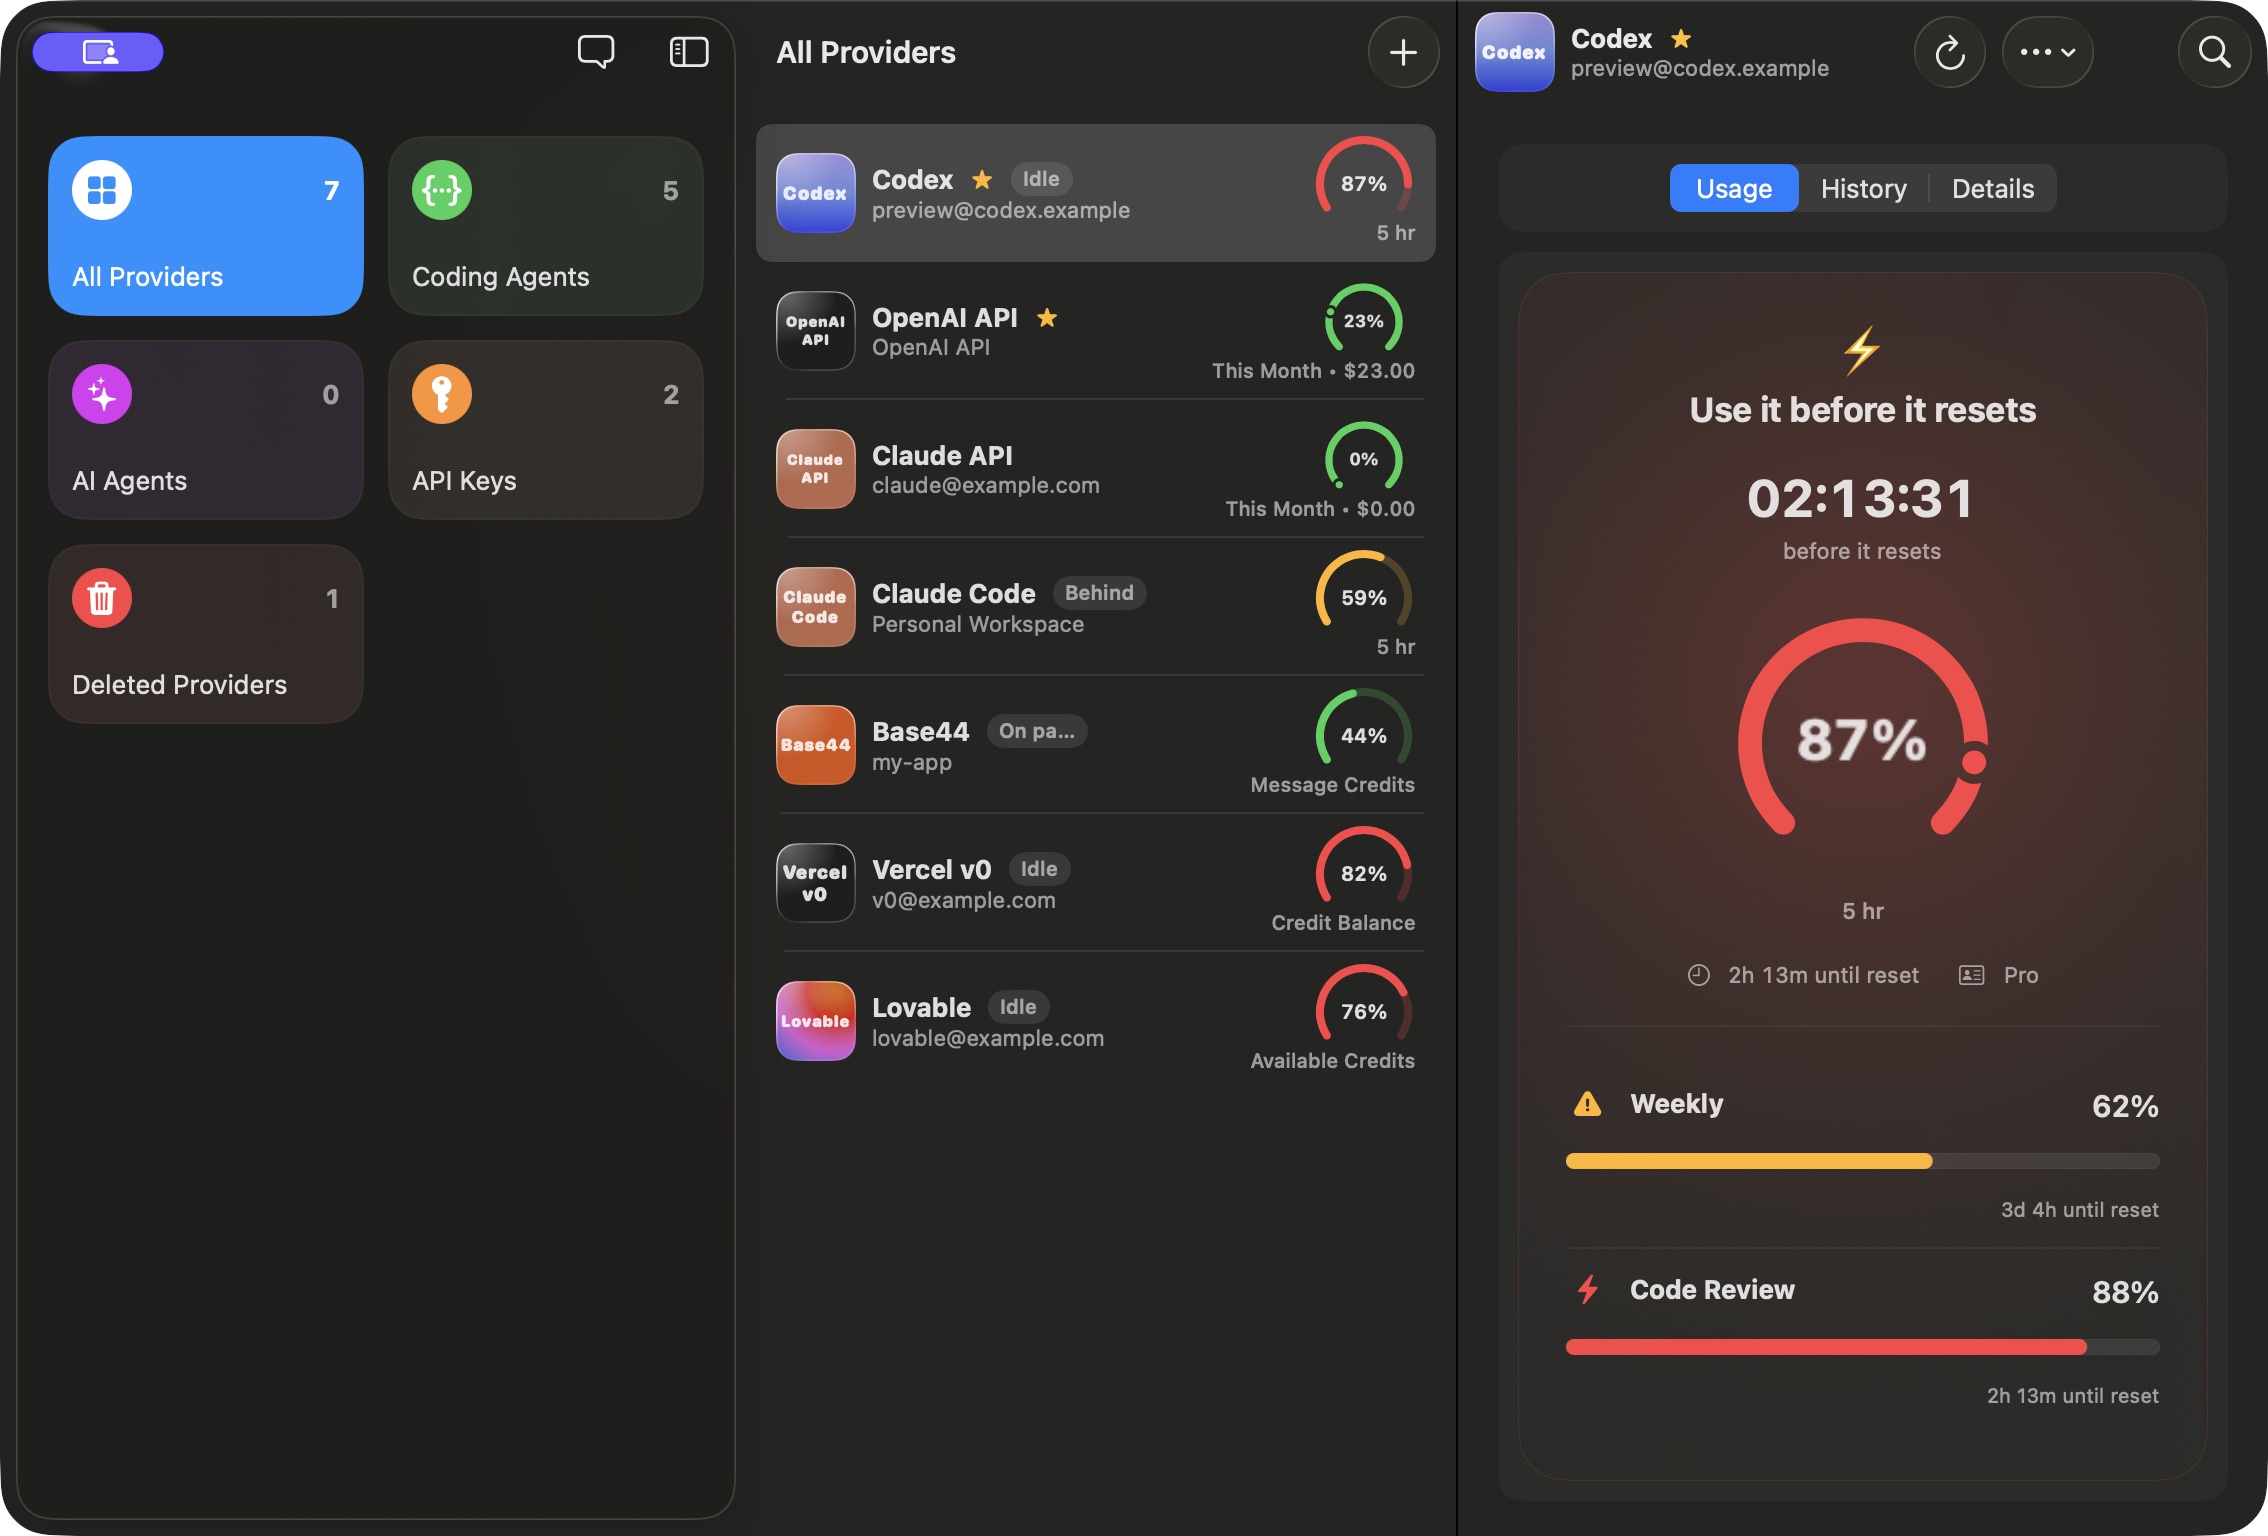The width and height of the screenshot is (2268, 1536).
Task: Click the Behind status badge on Claude Code
Action: tap(1099, 593)
